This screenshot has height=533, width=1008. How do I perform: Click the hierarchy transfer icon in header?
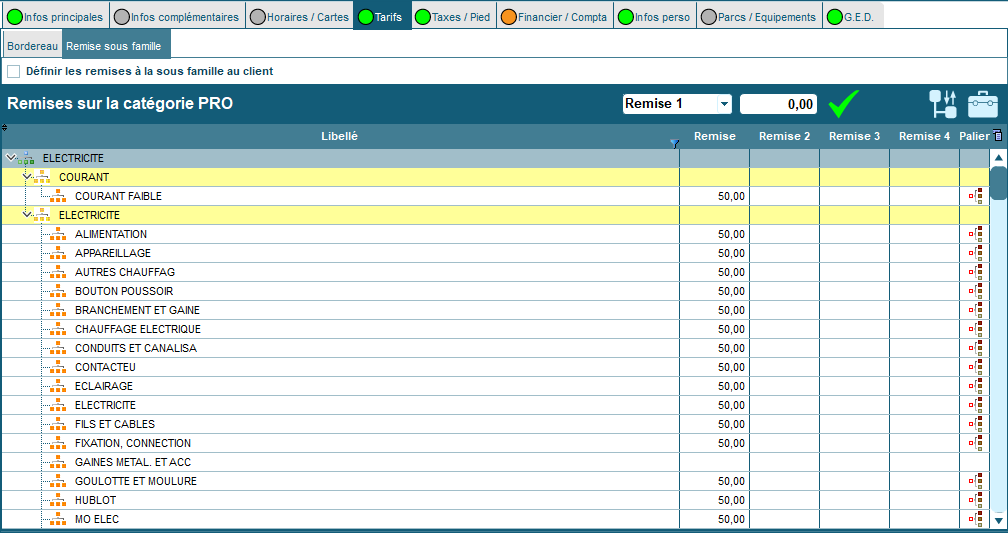(942, 104)
